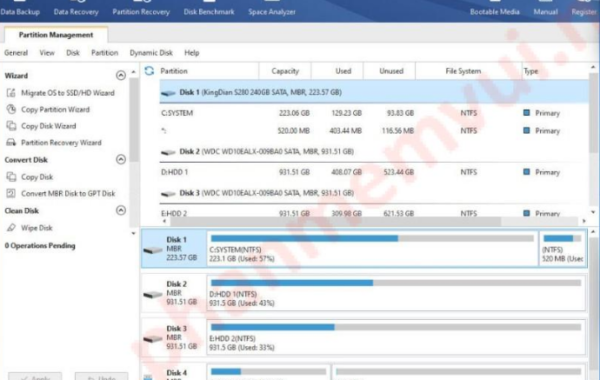This screenshot has height=380, width=600.
Task: Click the Copy Partition Wizard icon
Action: 11,109
